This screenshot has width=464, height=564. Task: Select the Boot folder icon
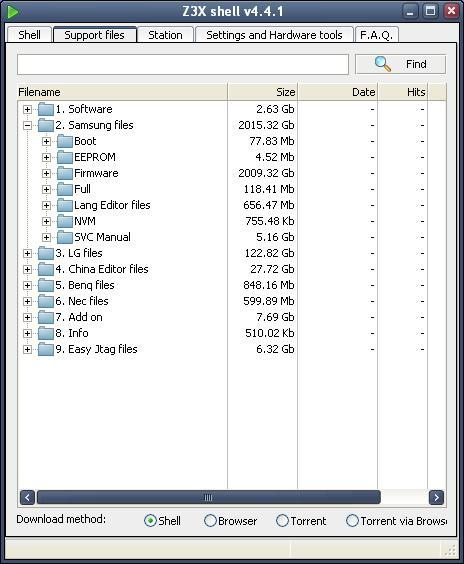point(65,141)
